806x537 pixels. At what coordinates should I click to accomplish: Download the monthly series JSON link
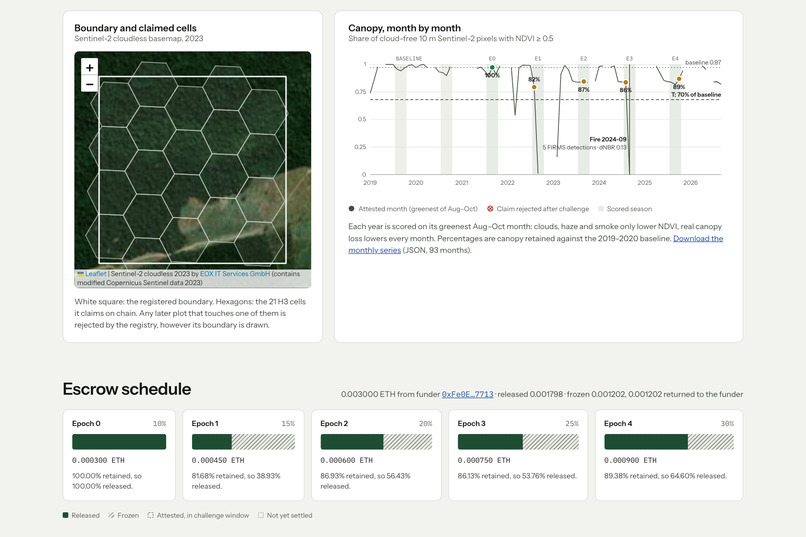[536, 244]
